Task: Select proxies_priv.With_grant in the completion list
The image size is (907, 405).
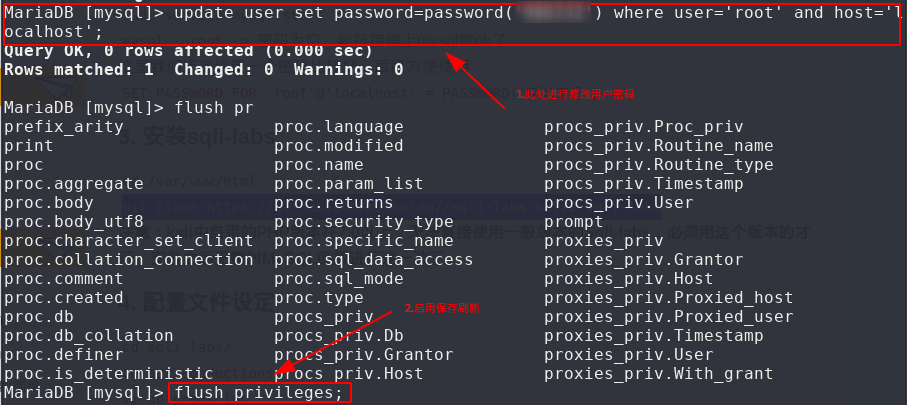Action: (658, 374)
